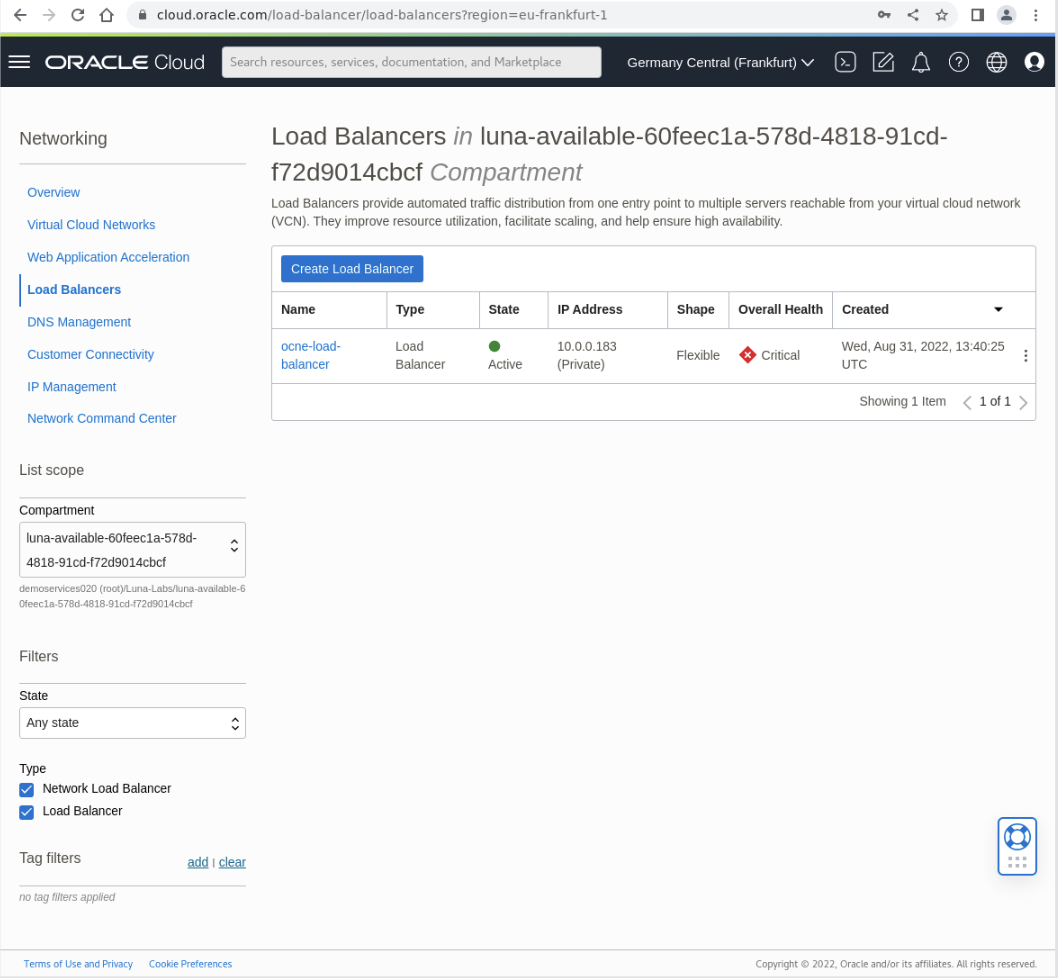Open Cloud Shell developer tools icon

point(845,62)
